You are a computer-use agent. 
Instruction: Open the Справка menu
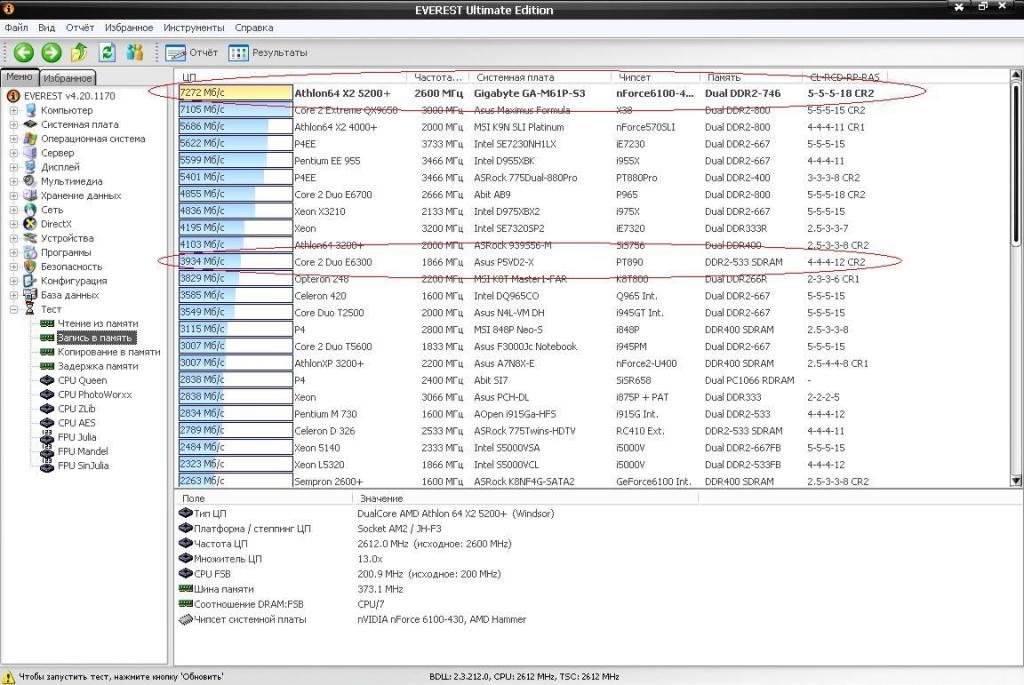click(254, 27)
